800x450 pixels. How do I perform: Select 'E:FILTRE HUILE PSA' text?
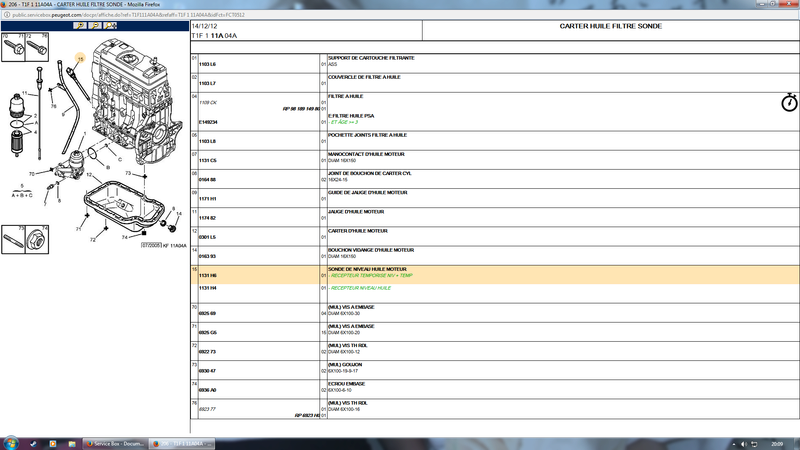coord(351,116)
